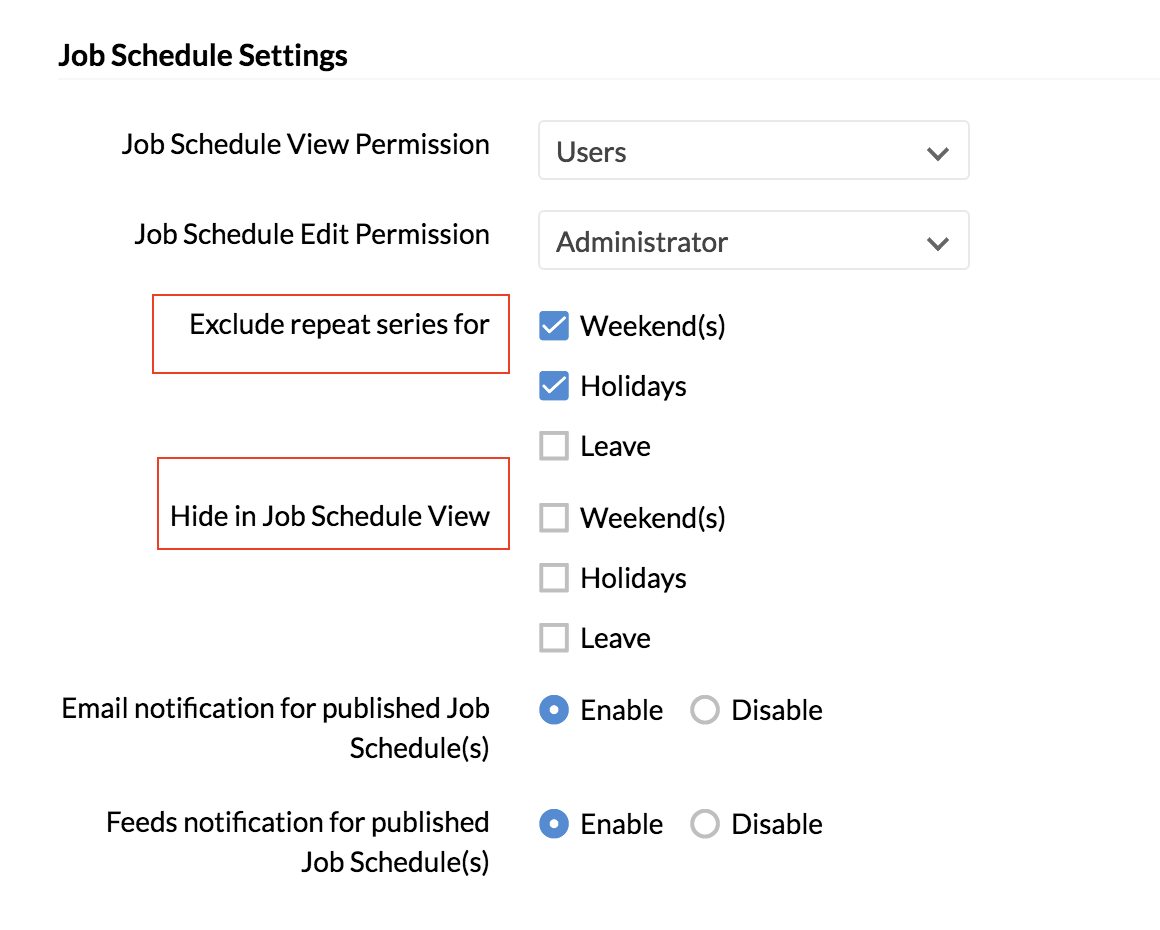
Task: Check Holidays under Hide in Job Schedule View
Action: coord(554,578)
